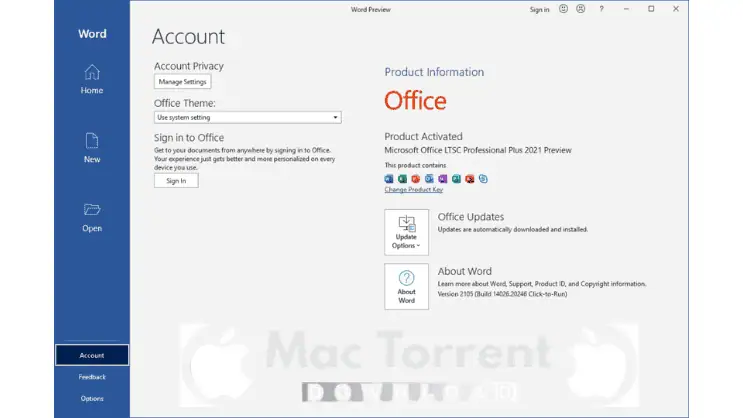Click the PowerPoint app icon under product contents
The image size is (743, 418).
pyautogui.click(x=416, y=179)
